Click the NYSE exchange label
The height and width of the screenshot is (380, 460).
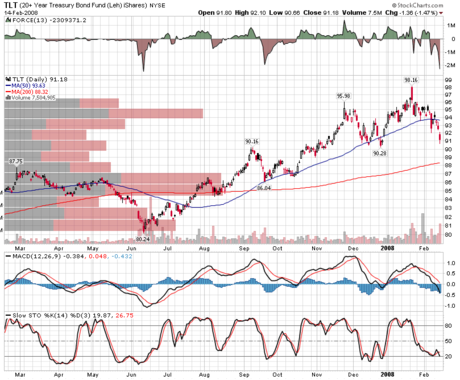[157, 6]
